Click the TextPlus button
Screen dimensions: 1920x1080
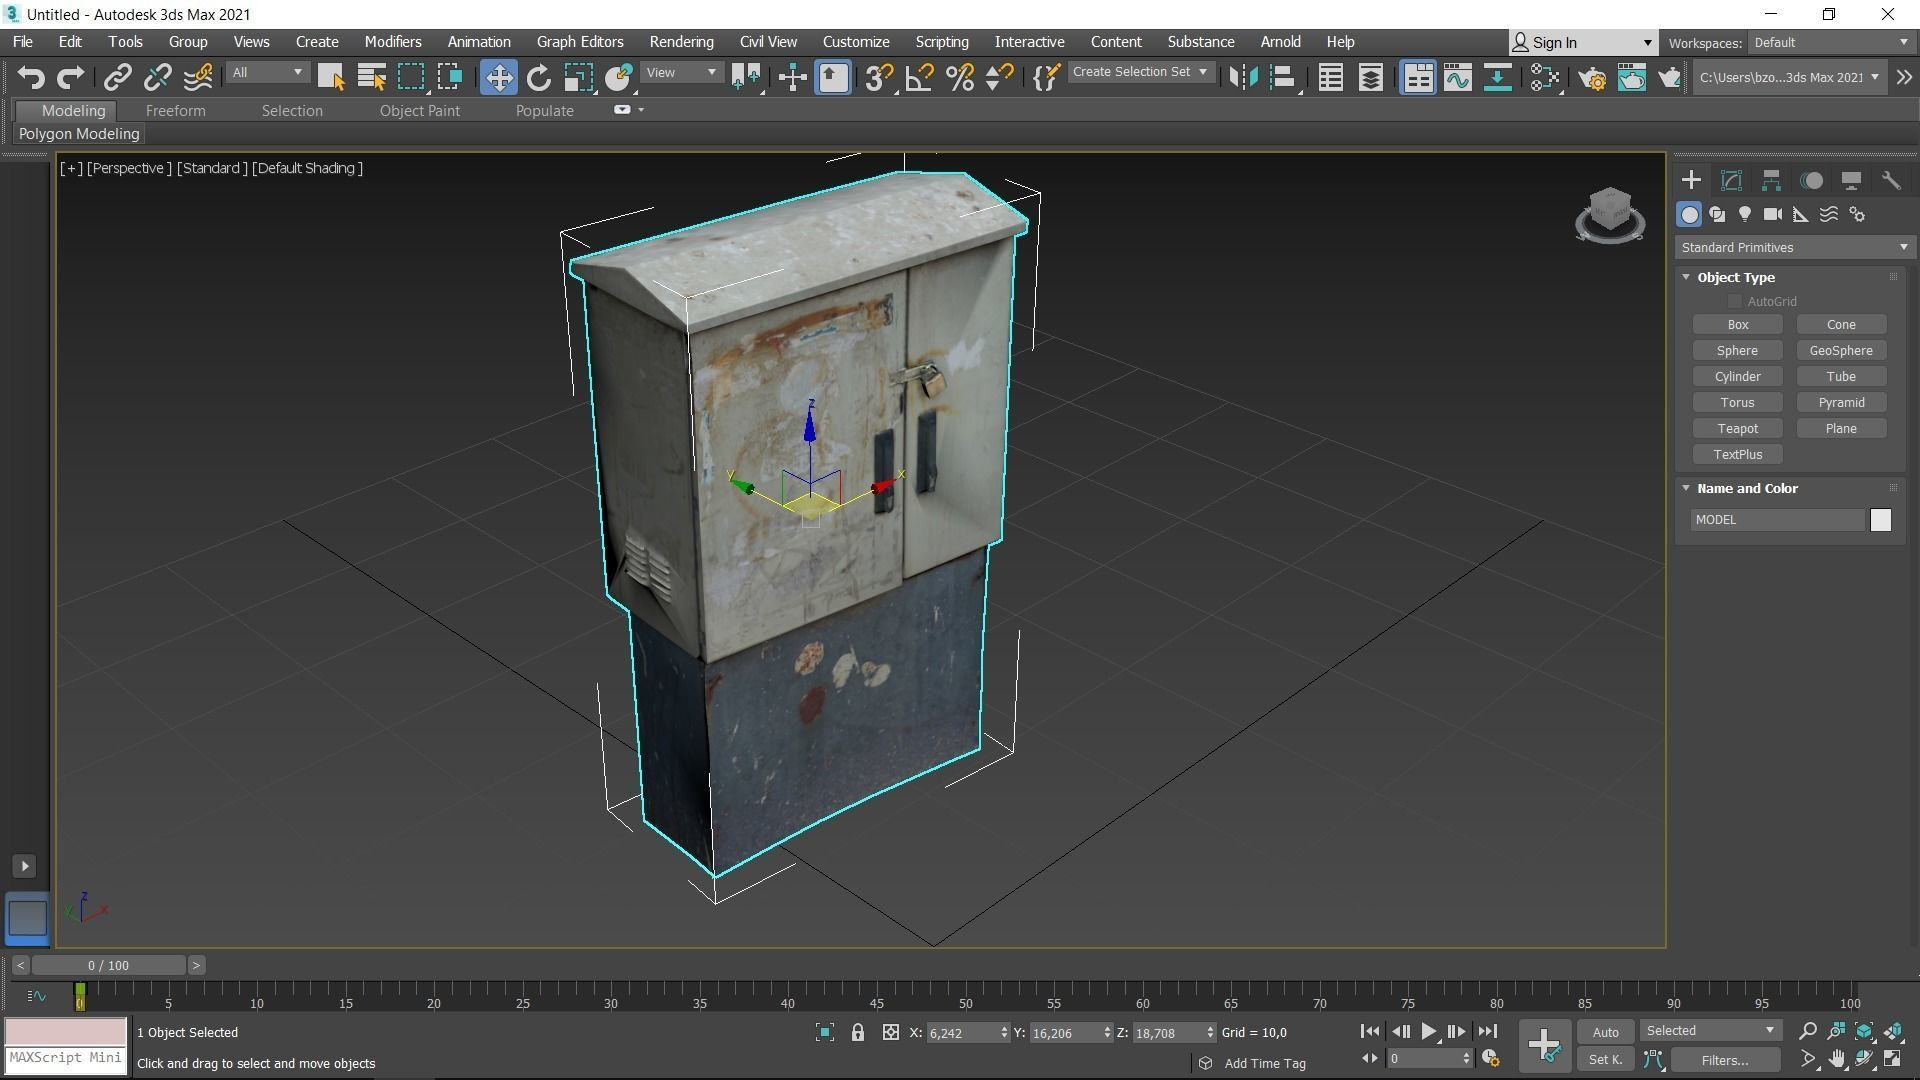pos(1737,455)
